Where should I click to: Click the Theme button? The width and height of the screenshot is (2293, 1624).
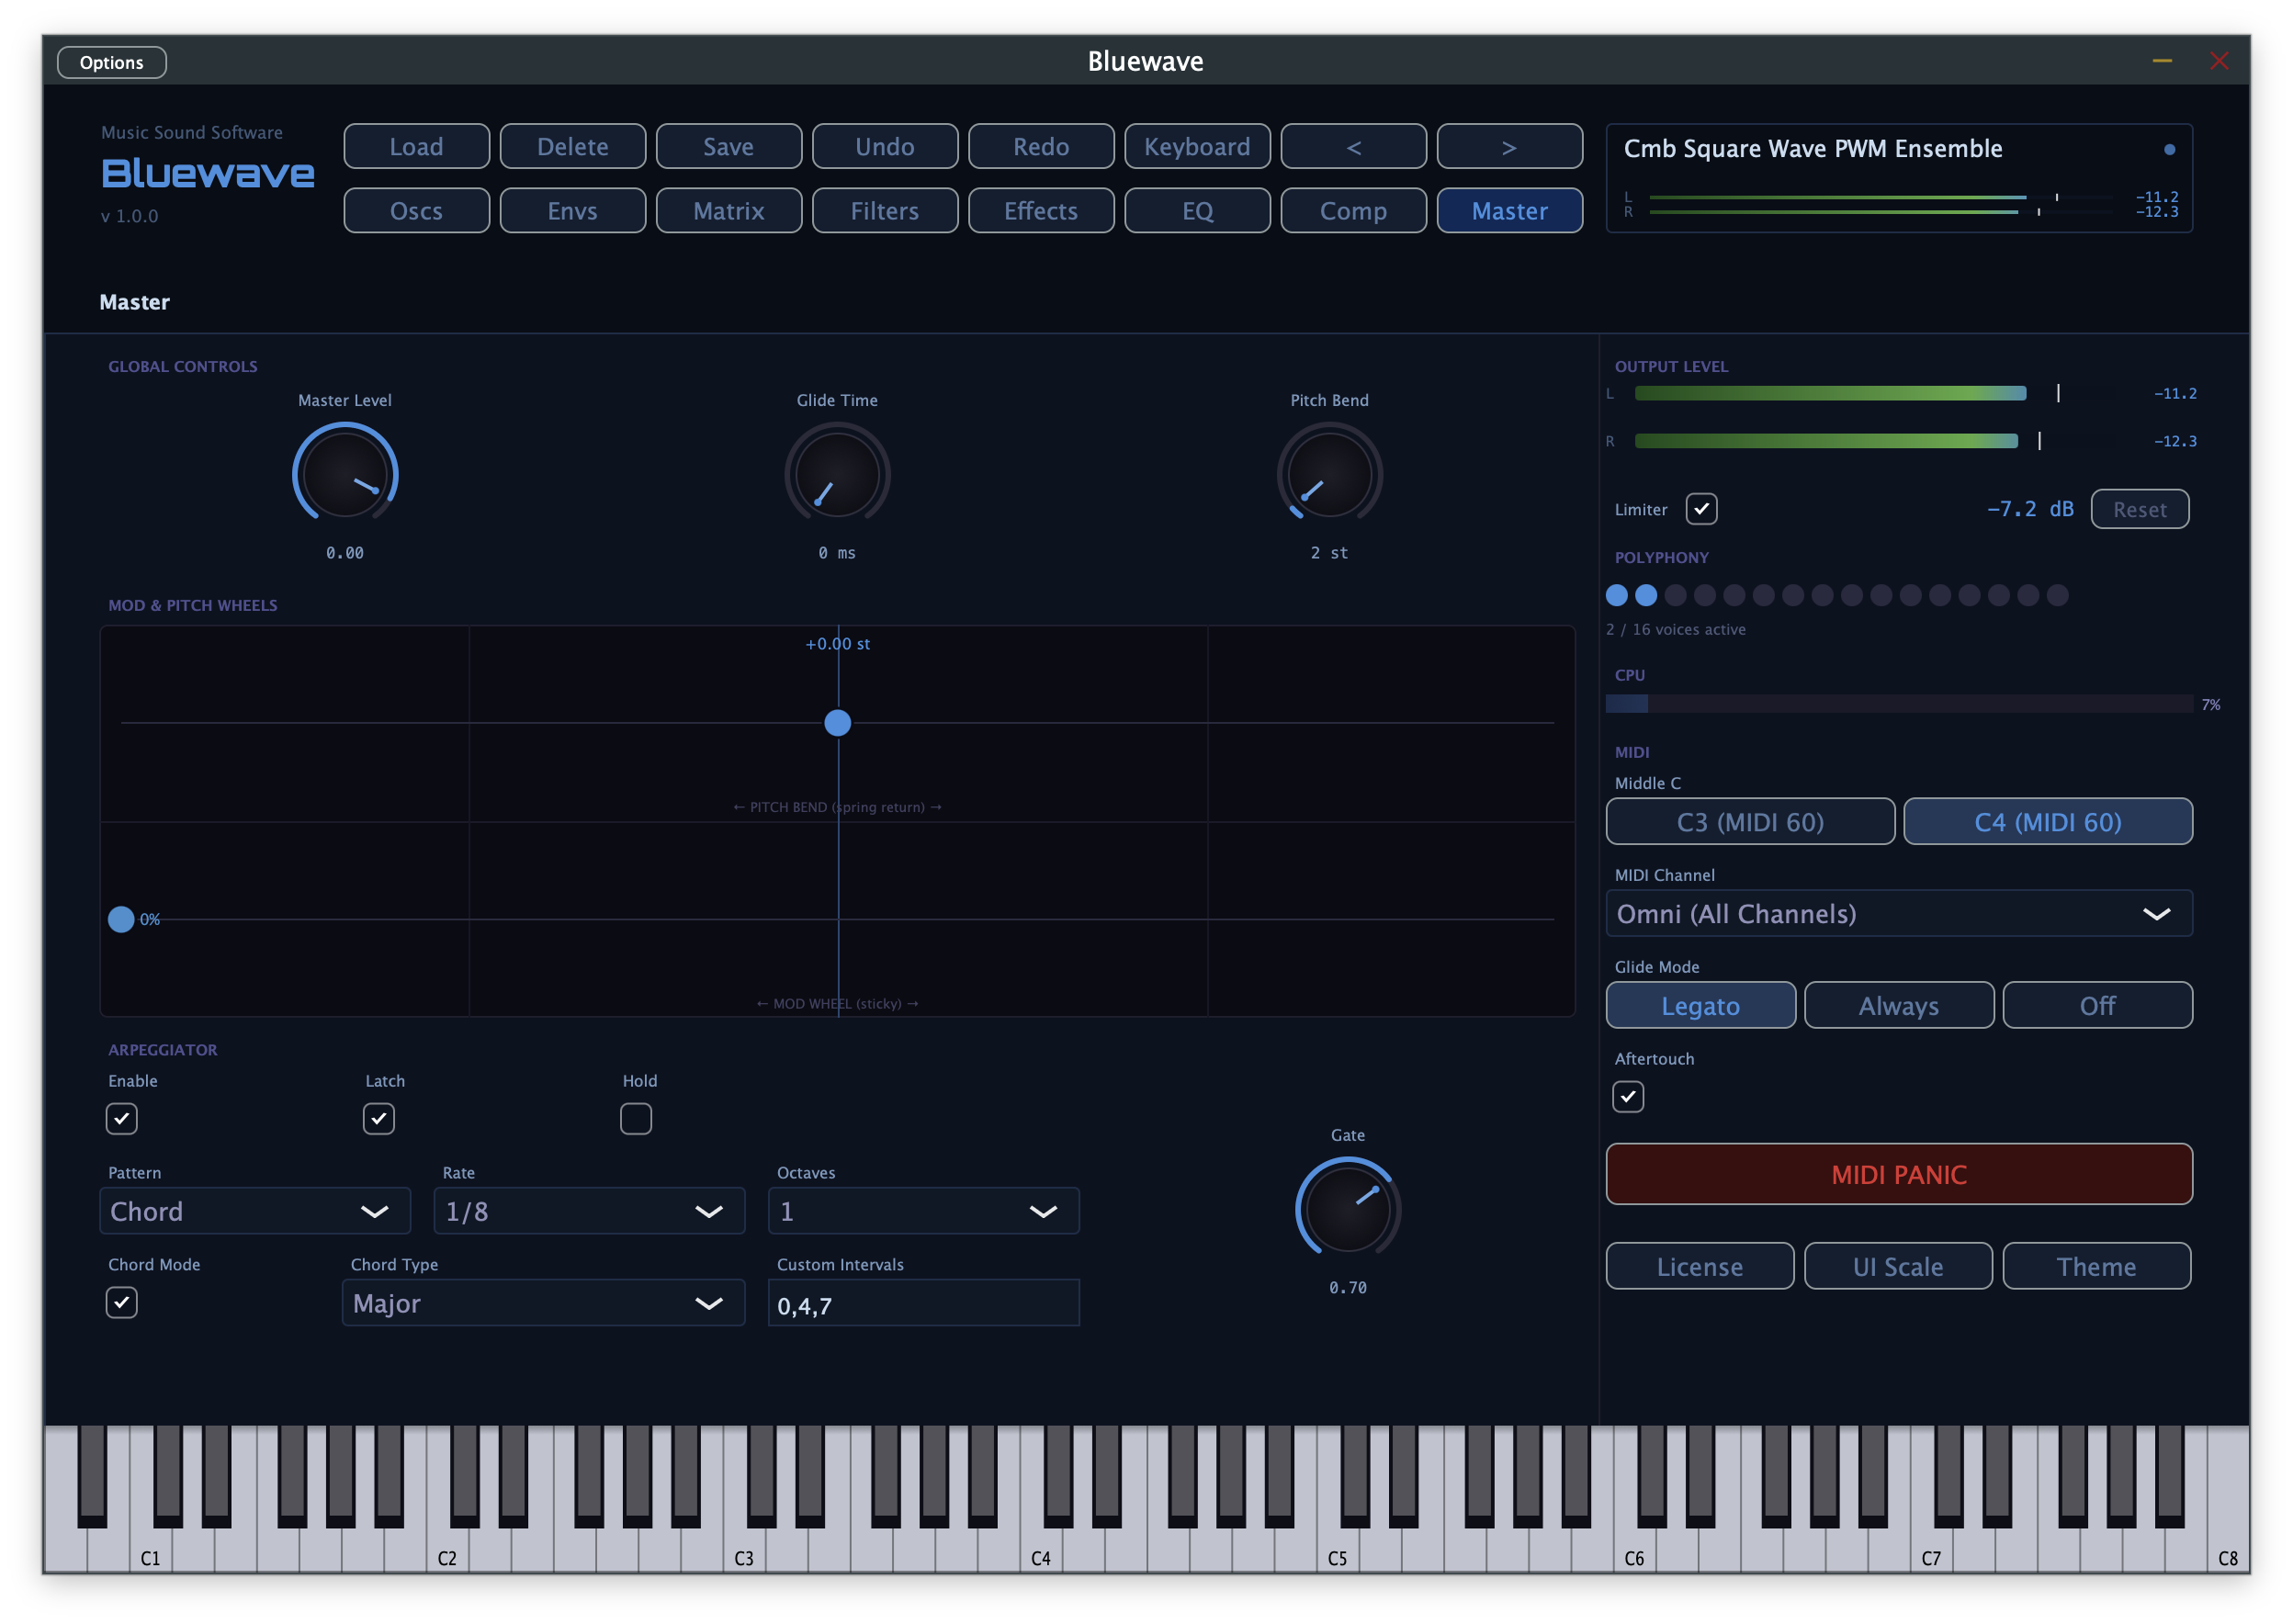[2096, 1266]
